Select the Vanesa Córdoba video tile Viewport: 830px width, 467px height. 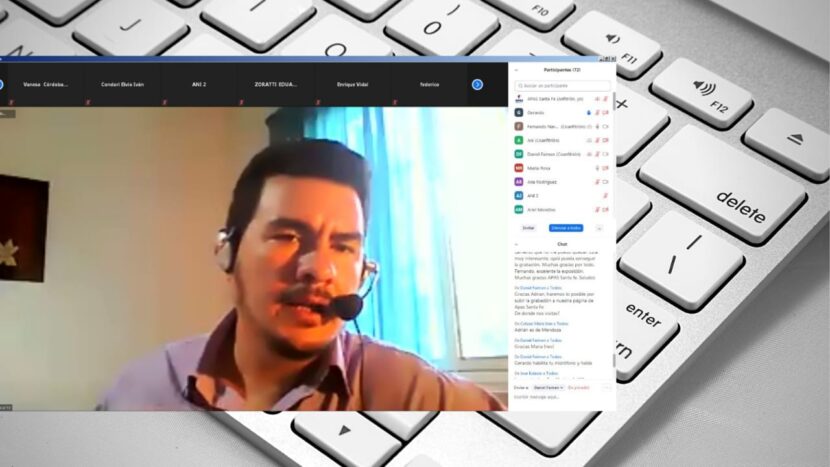[x=47, y=85]
